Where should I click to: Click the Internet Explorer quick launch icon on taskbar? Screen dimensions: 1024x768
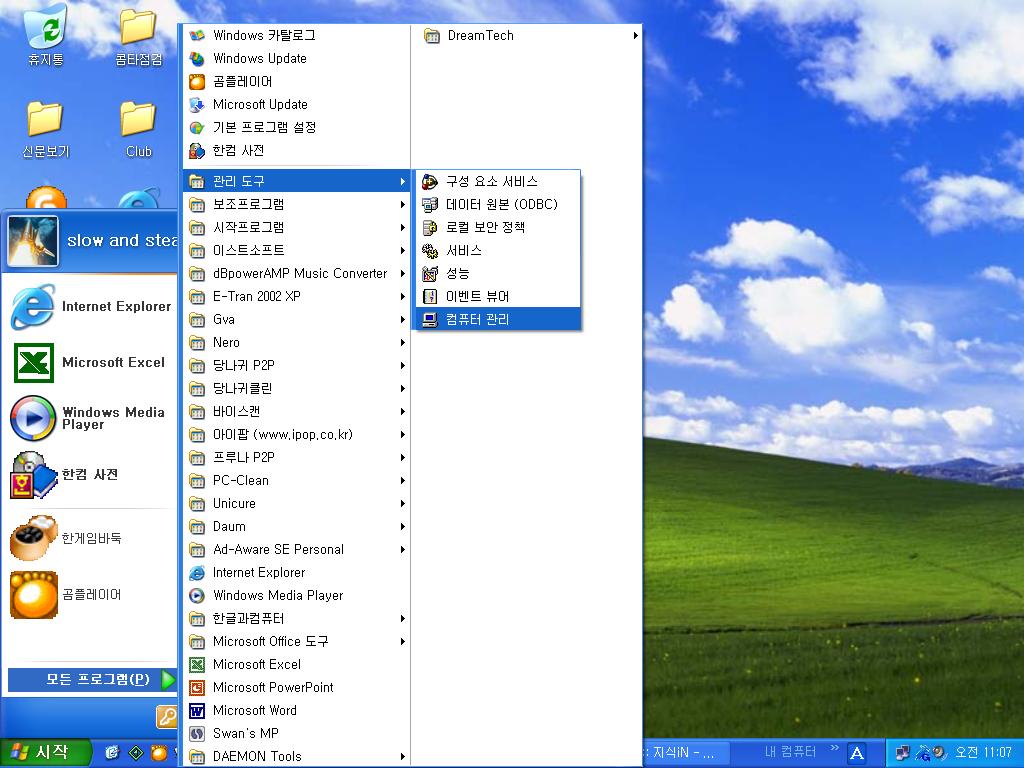[x=112, y=753]
